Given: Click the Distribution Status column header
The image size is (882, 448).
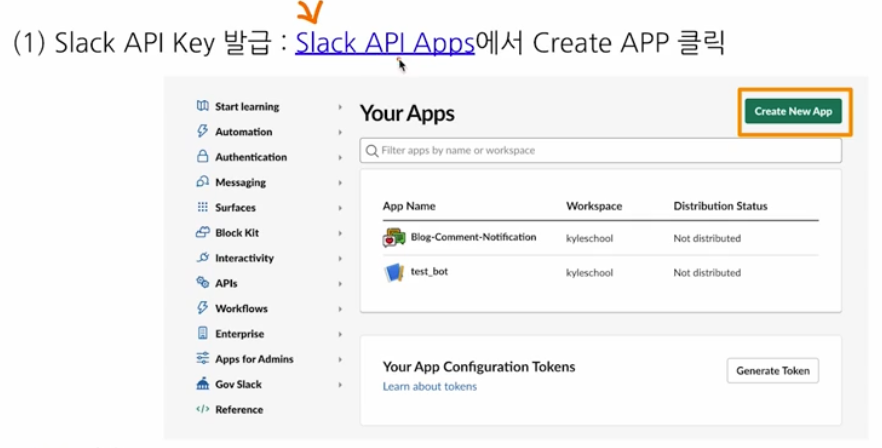Looking at the screenshot, I should (x=721, y=206).
